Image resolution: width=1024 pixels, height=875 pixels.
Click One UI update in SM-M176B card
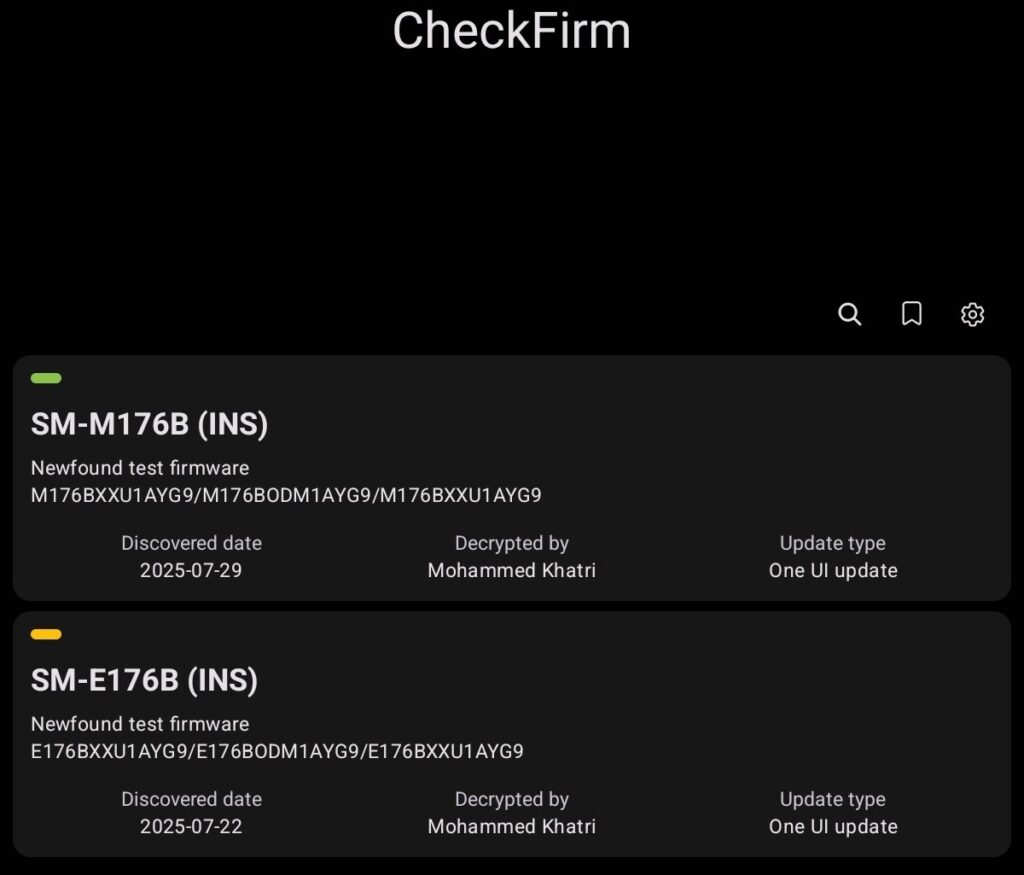[832, 571]
